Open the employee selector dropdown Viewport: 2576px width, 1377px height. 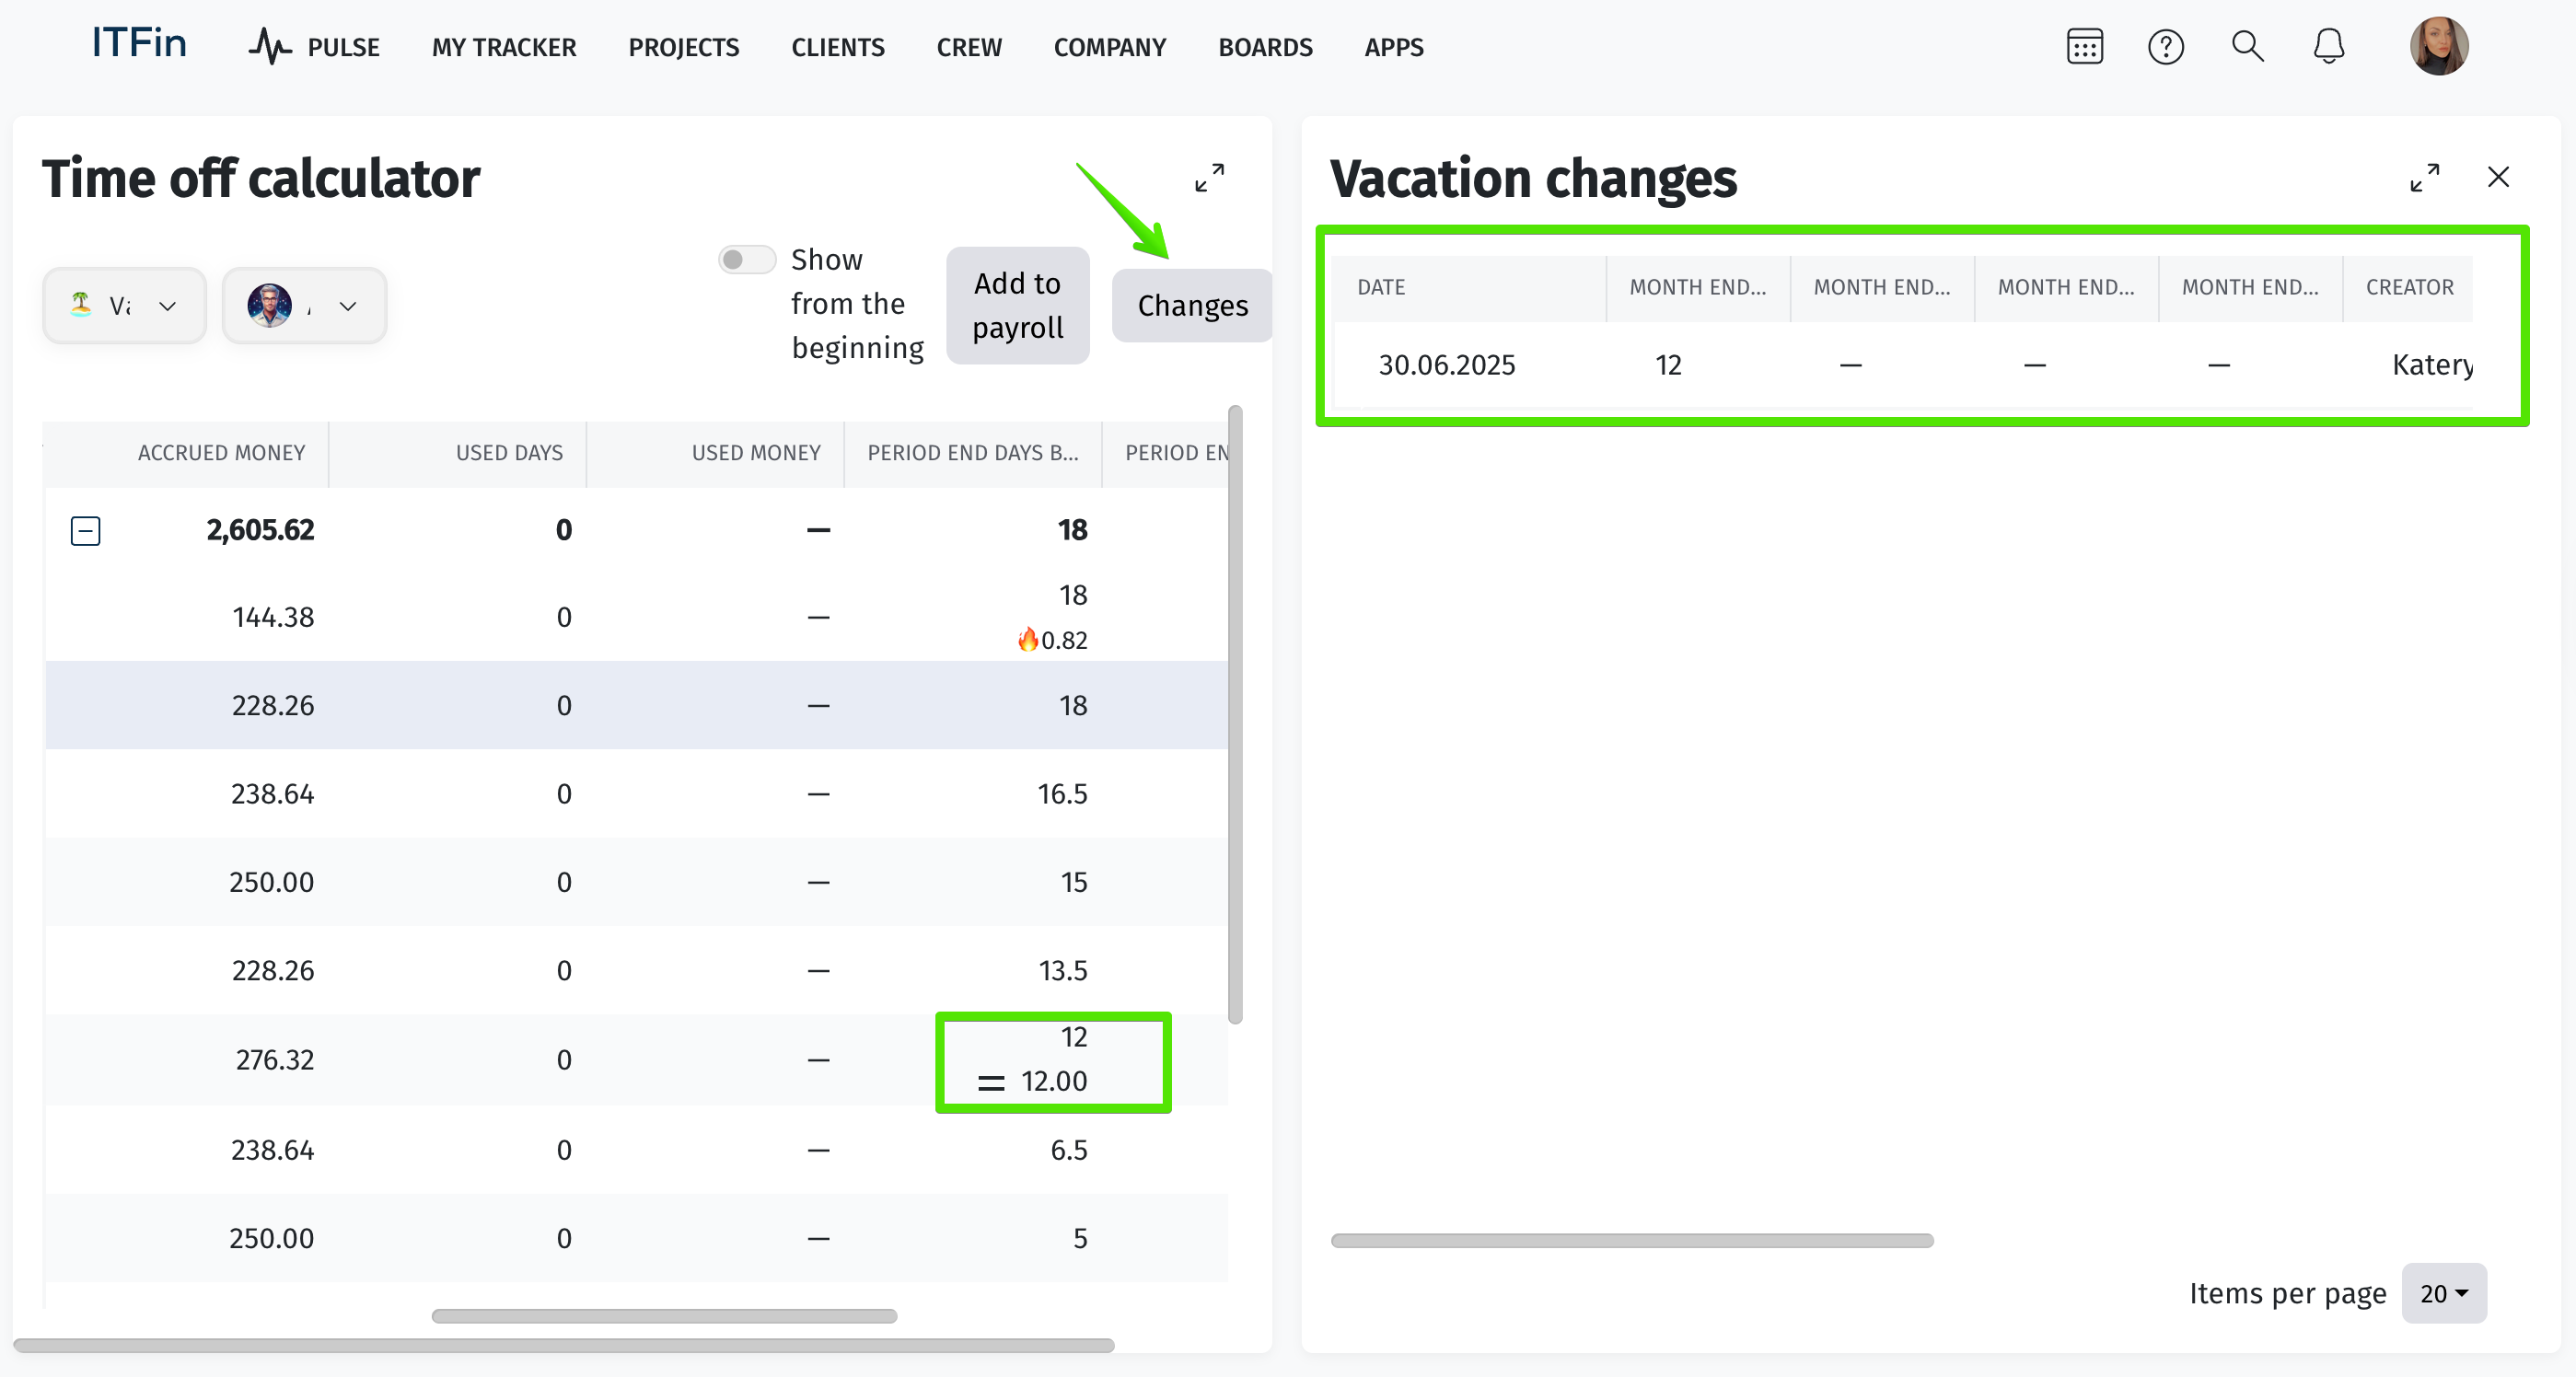click(x=304, y=306)
